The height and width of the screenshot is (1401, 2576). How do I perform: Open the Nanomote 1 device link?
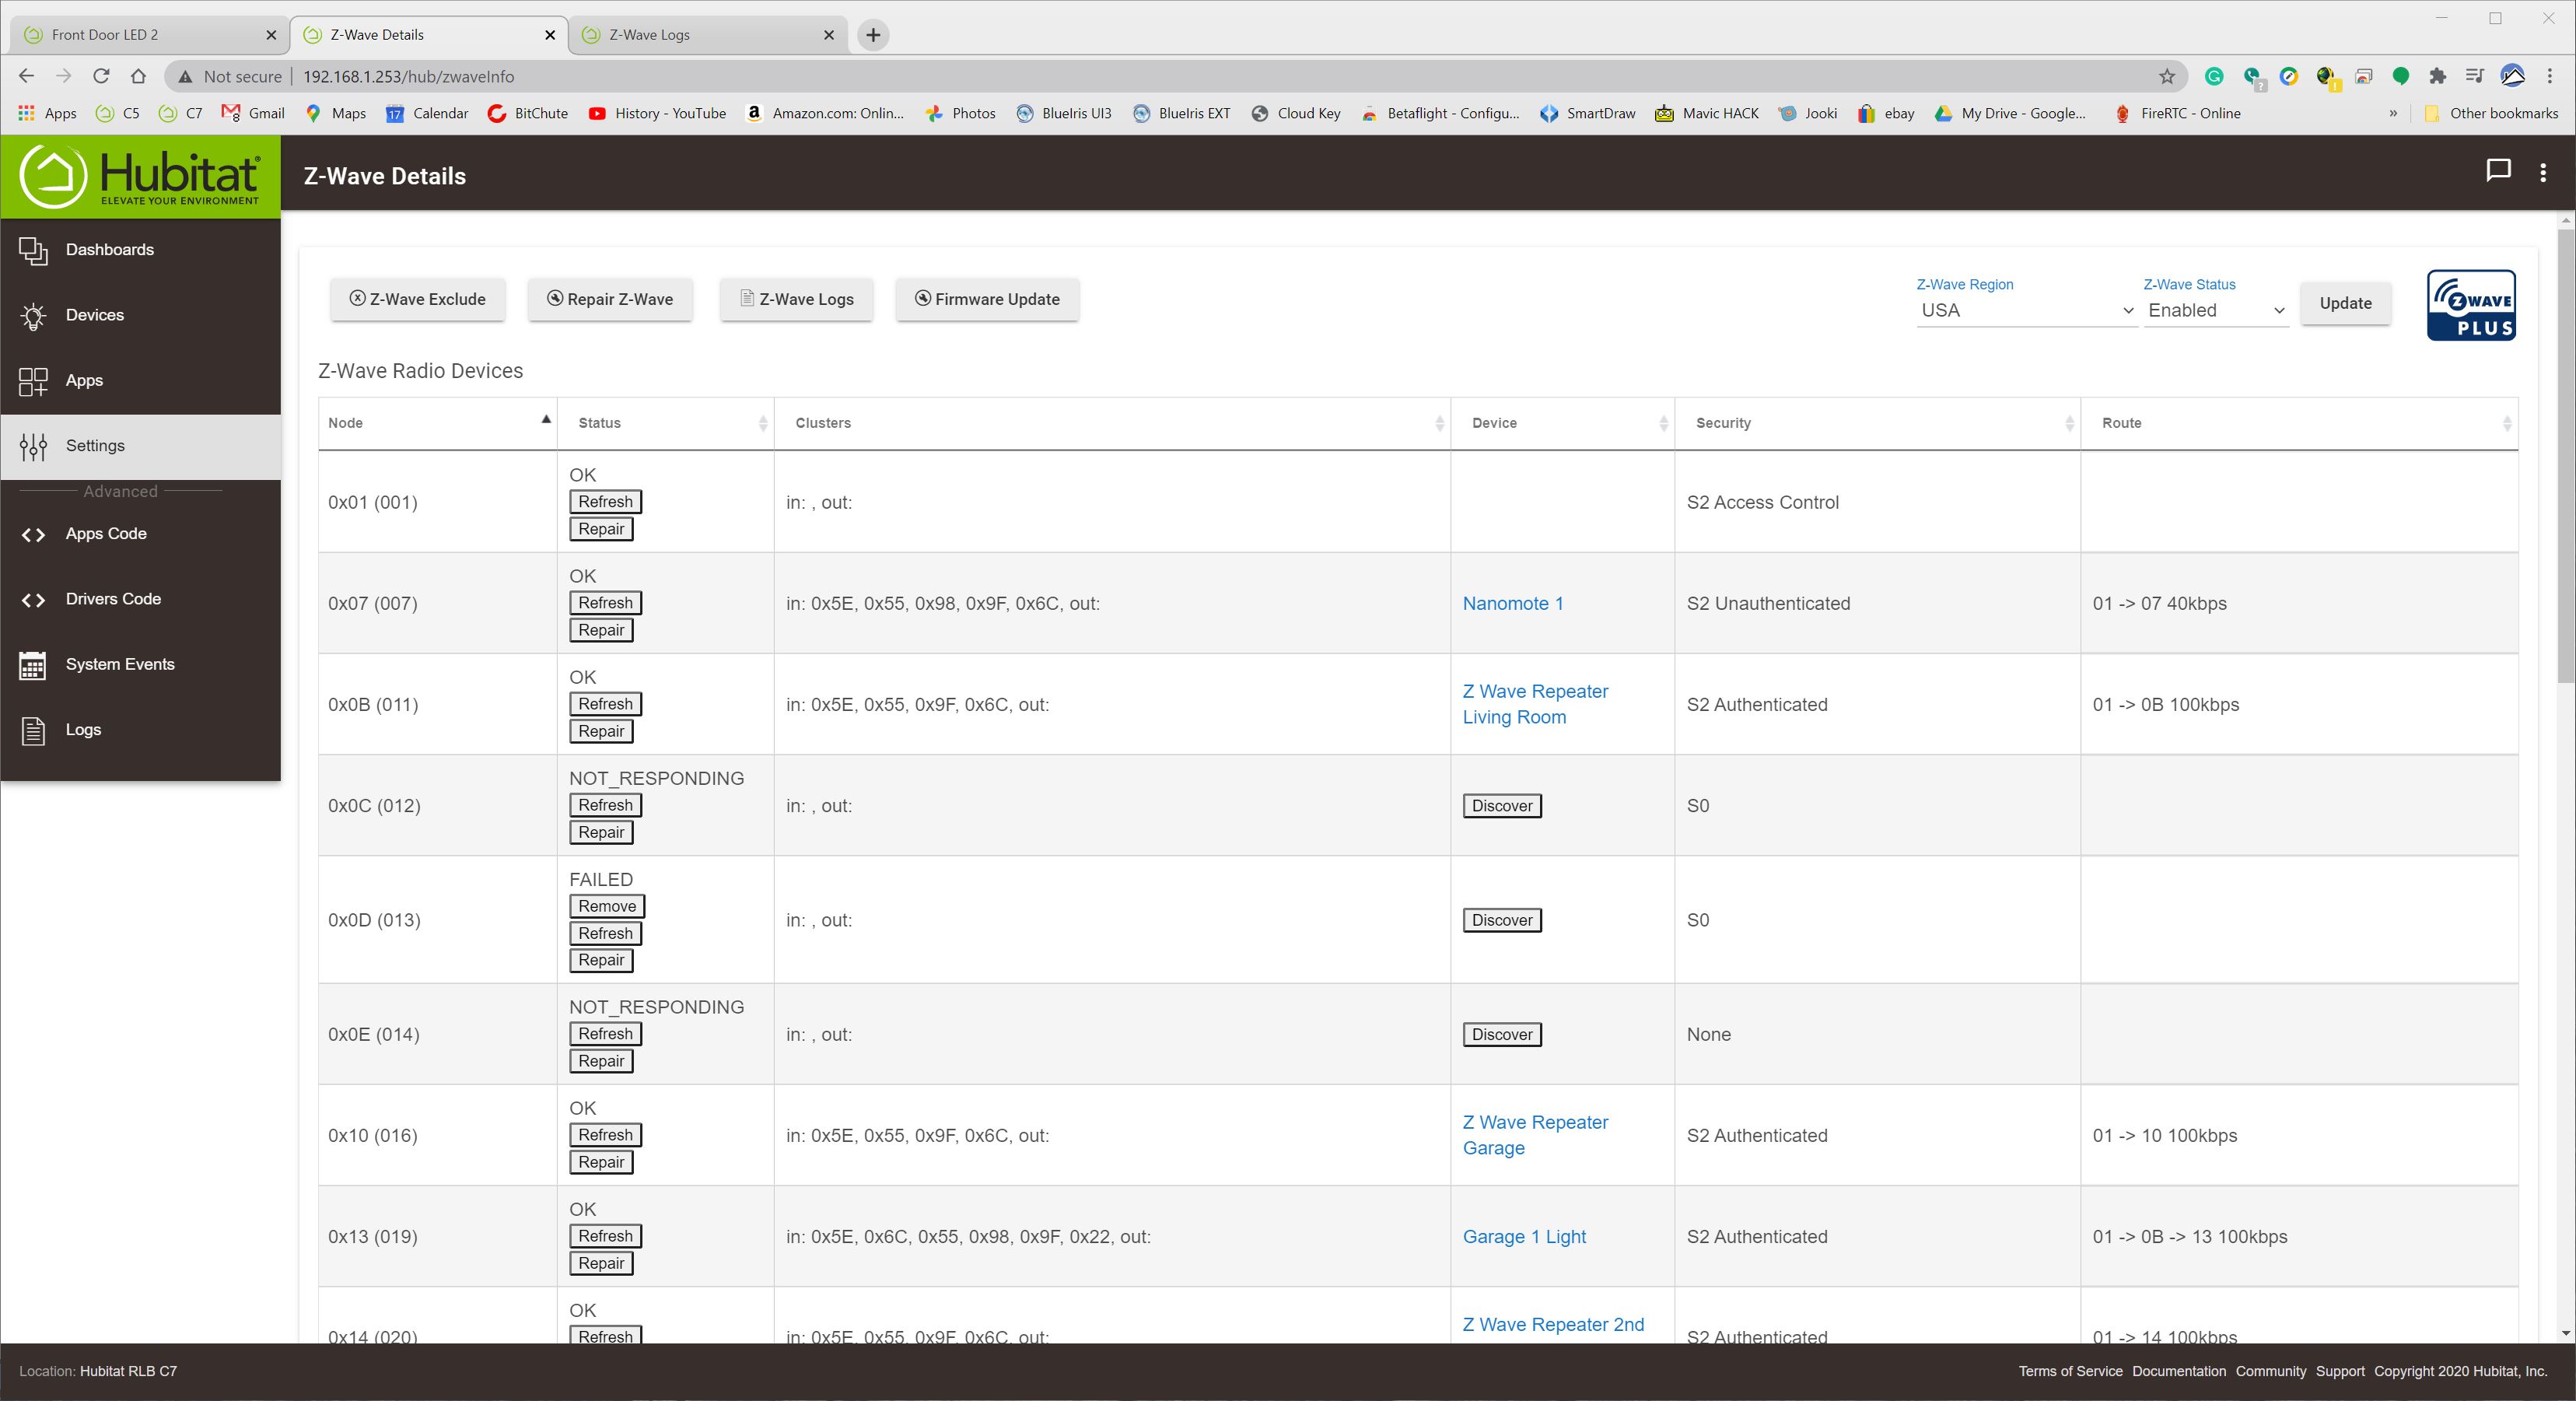coord(1513,604)
